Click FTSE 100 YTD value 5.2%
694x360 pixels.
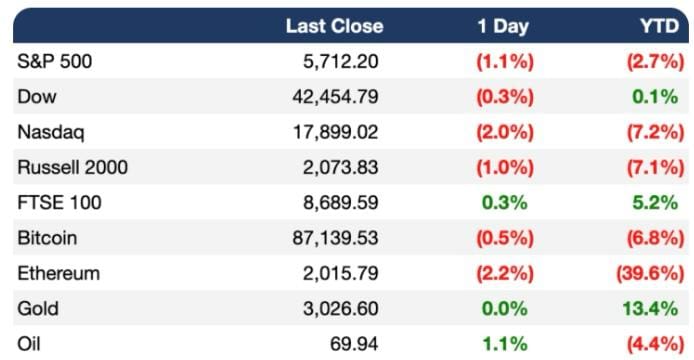click(x=655, y=203)
